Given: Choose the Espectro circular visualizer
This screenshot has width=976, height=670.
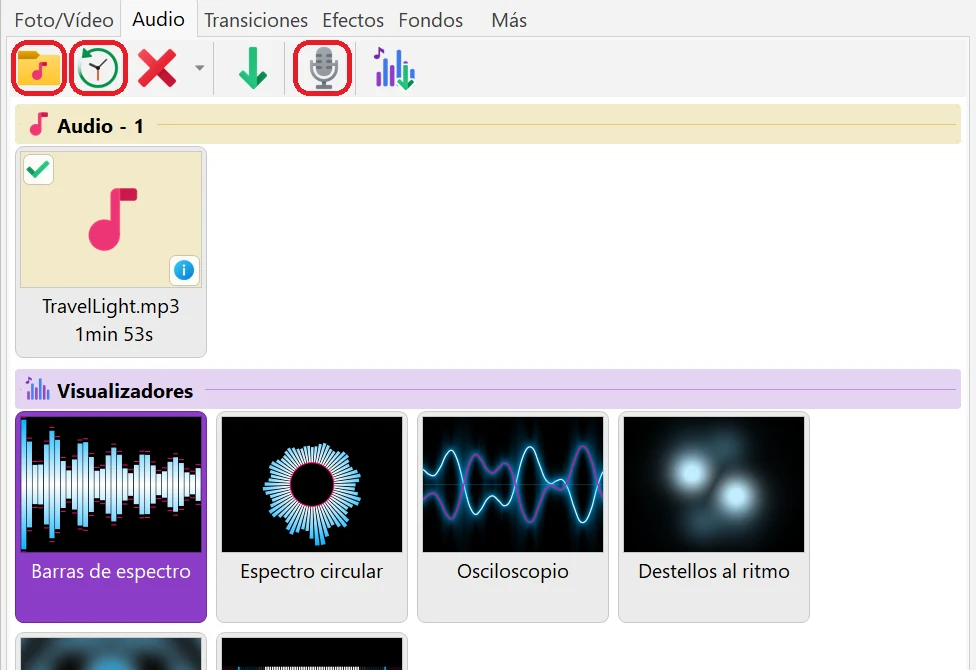Looking at the screenshot, I should point(312,517).
